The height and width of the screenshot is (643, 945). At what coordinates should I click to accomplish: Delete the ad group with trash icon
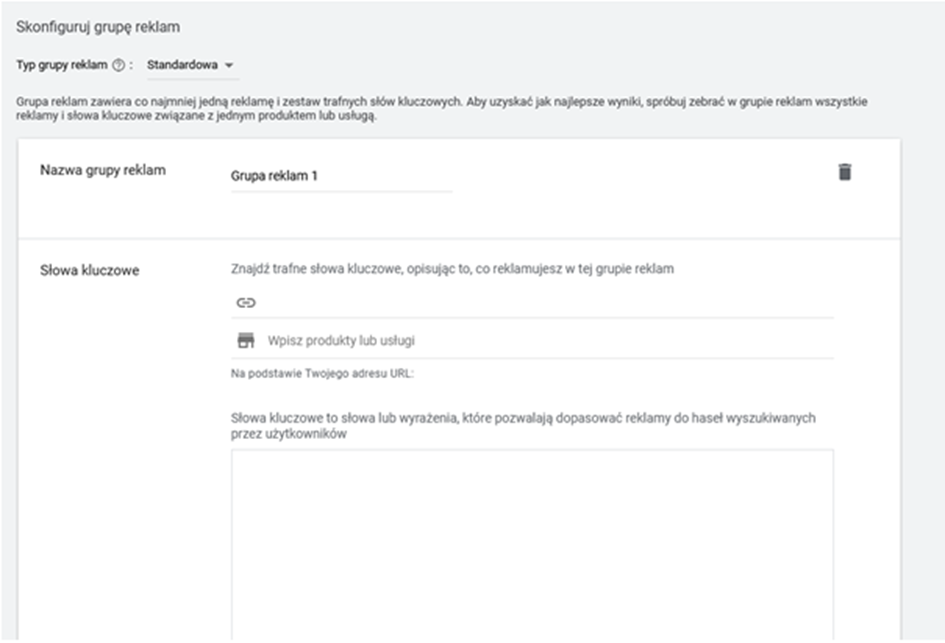(x=845, y=172)
